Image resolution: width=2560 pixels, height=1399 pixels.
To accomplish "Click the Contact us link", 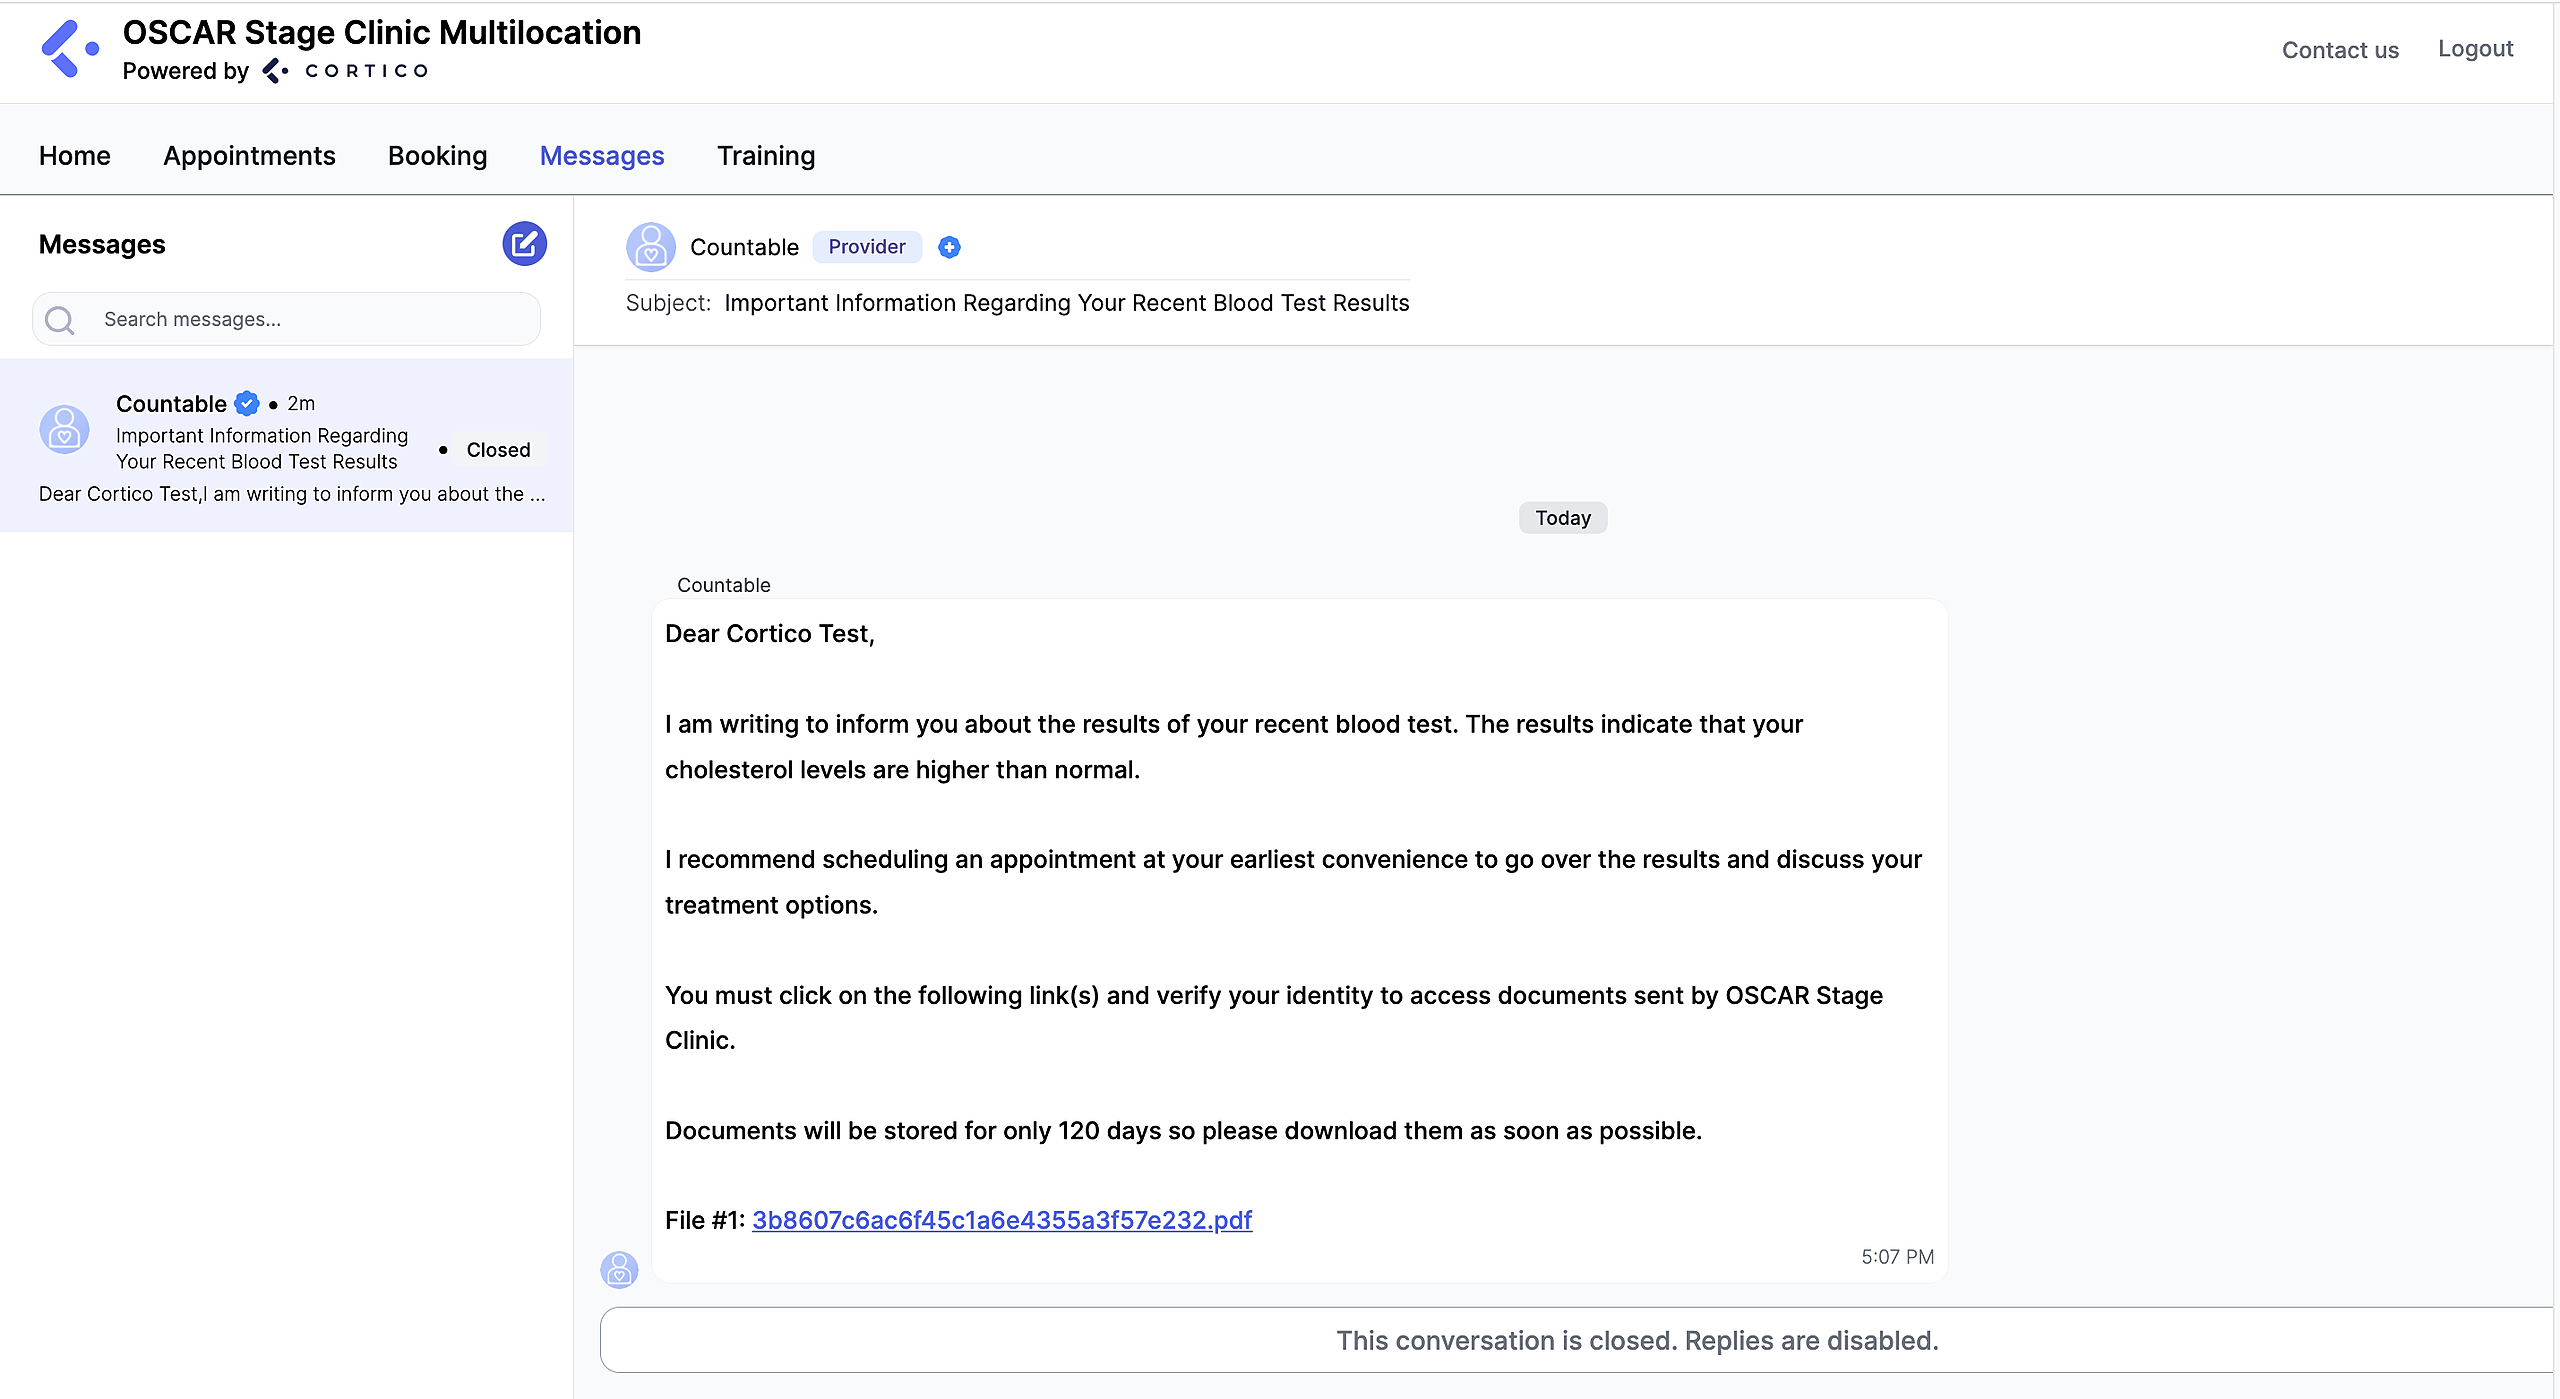I will click(2339, 50).
